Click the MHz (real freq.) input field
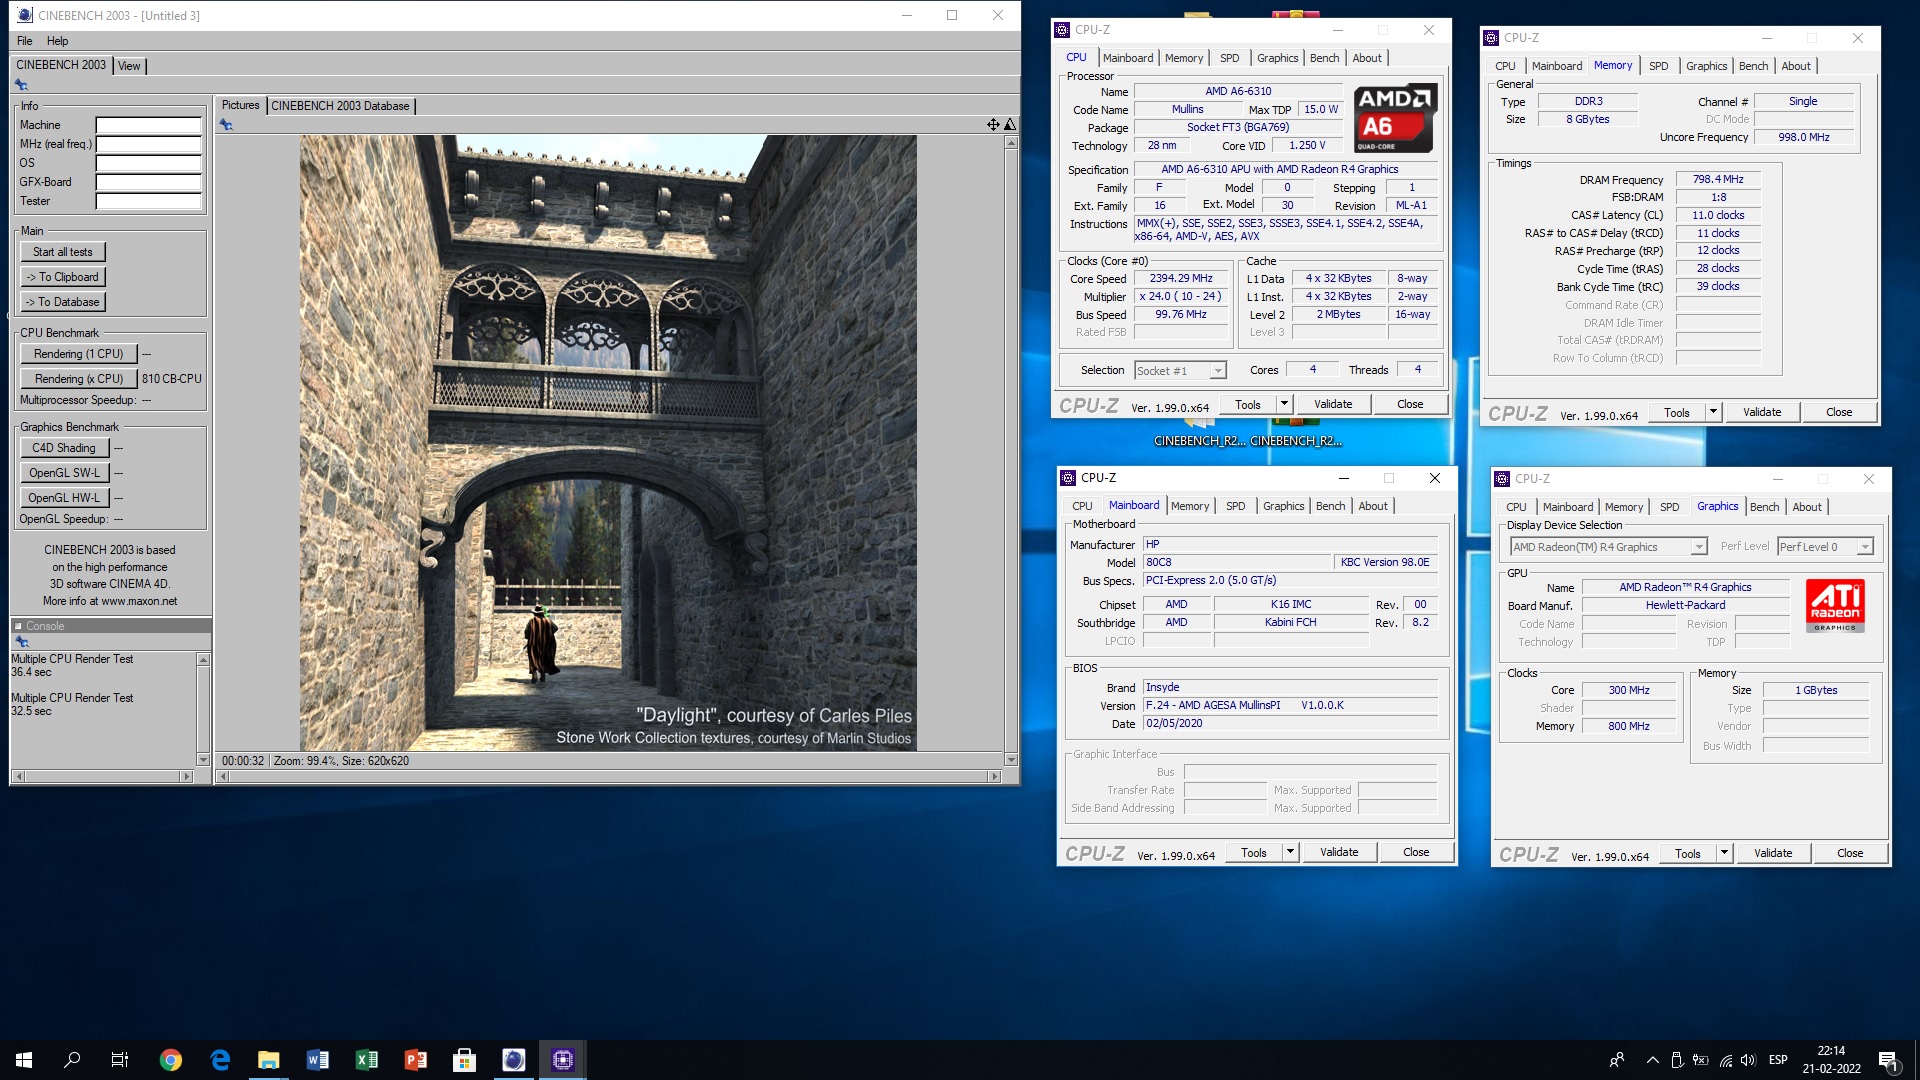The image size is (1920, 1080). (148, 145)
